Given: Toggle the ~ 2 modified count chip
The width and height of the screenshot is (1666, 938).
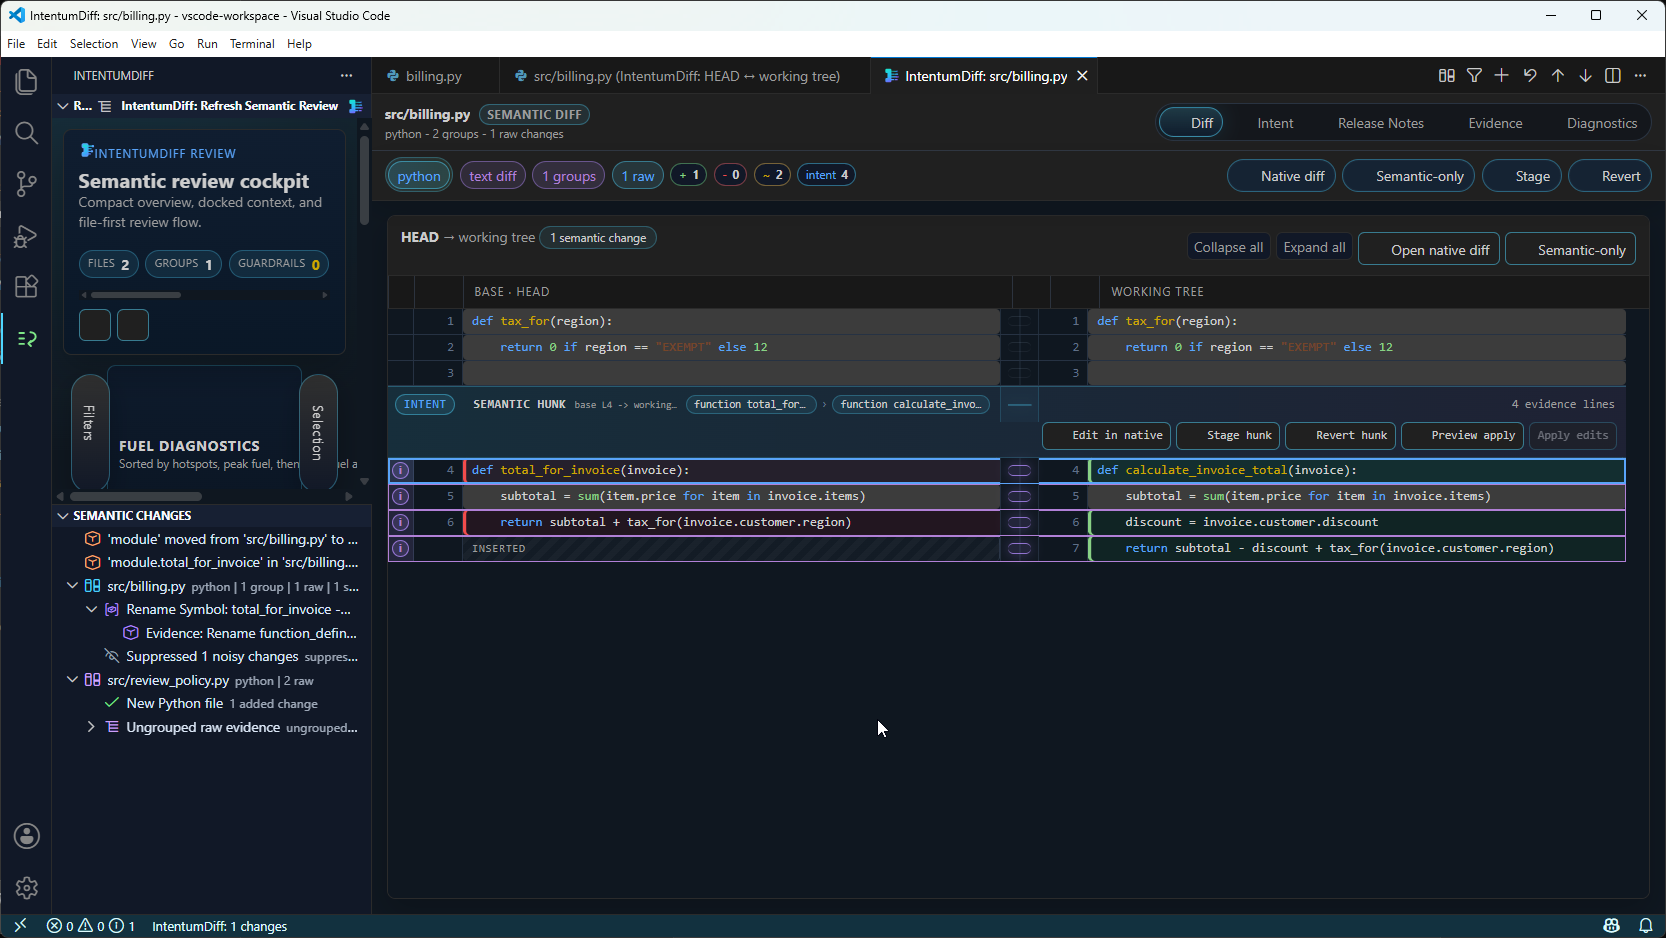Looking at the screenshot, I should pos(772,175).
